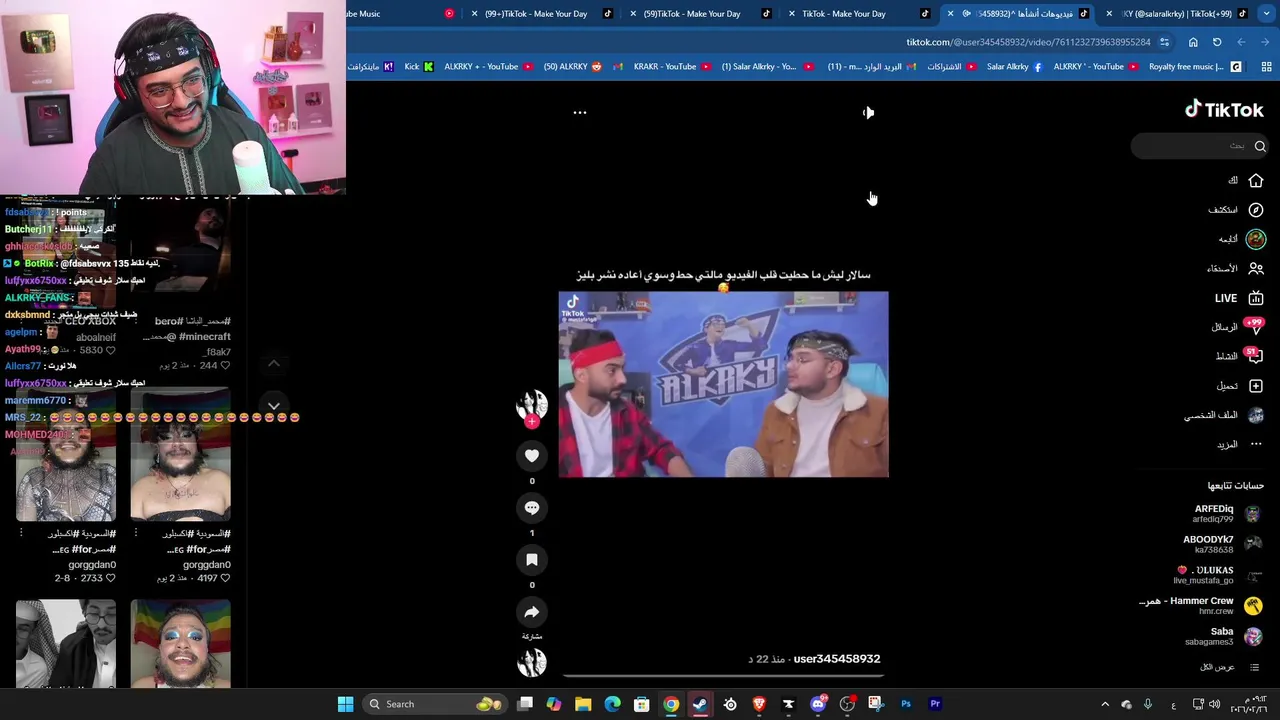This screenshot has height=720, width=1280.
Task: Open the Royalty free music bookmark
Action: pyautogui.click(x=1194, y=67)
